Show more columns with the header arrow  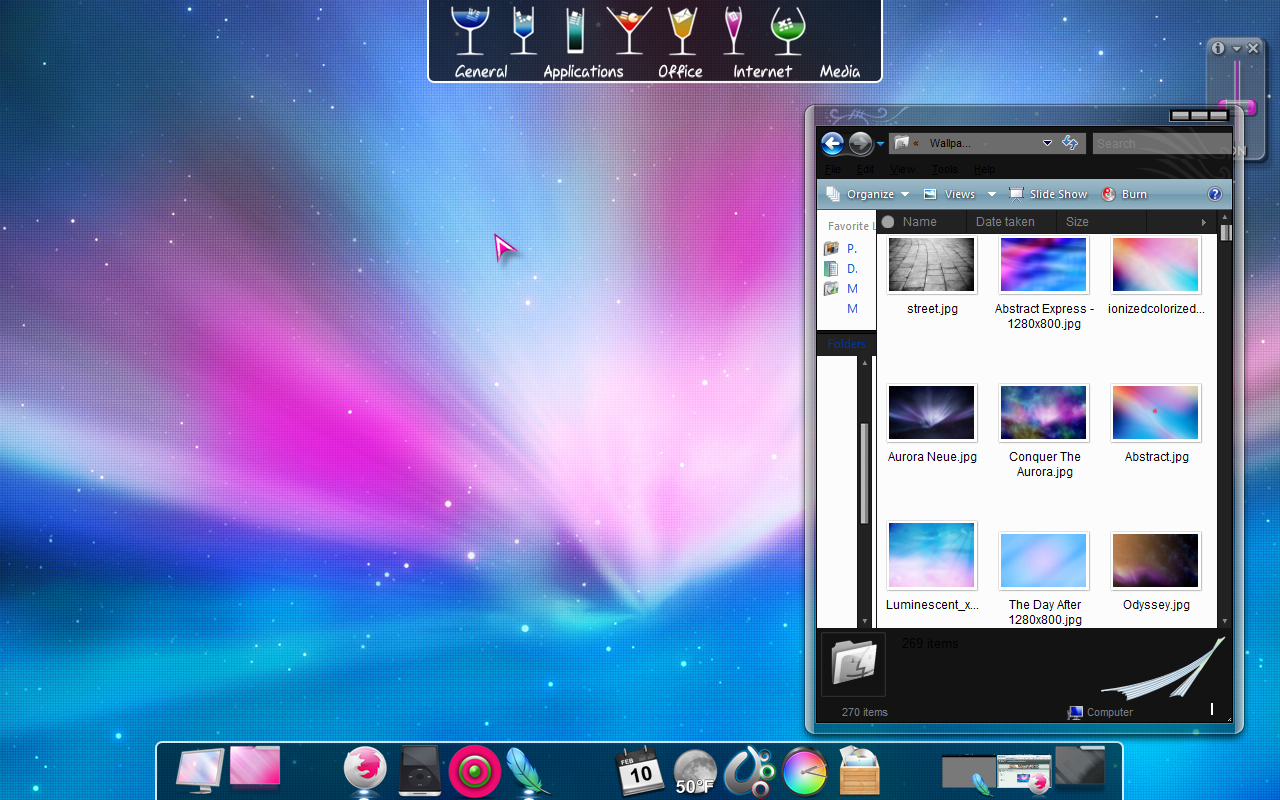[1204, 222]
